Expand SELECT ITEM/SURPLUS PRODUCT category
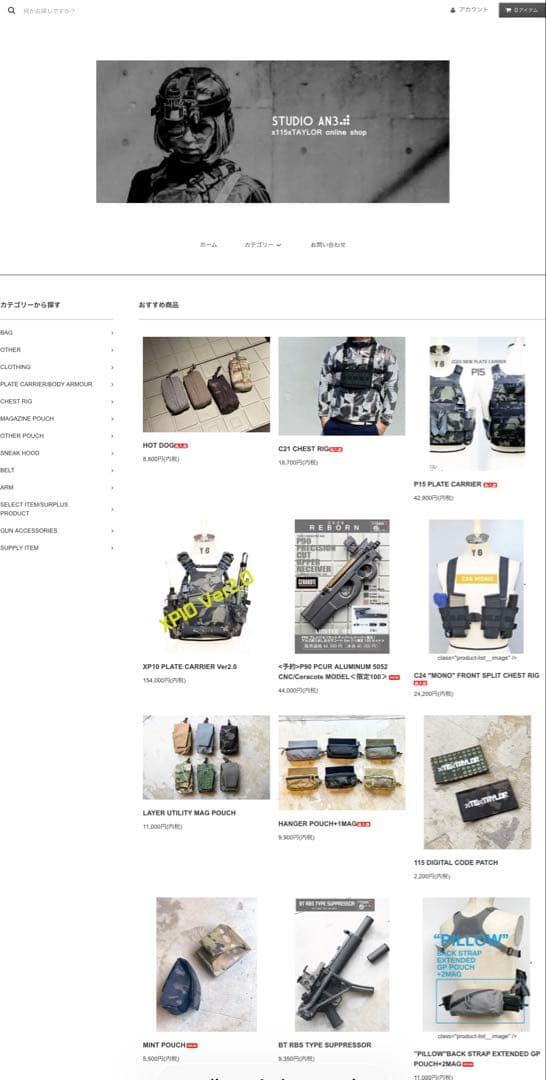The width and height of the screenshot is (546, 1080). [x=56, y=509]
